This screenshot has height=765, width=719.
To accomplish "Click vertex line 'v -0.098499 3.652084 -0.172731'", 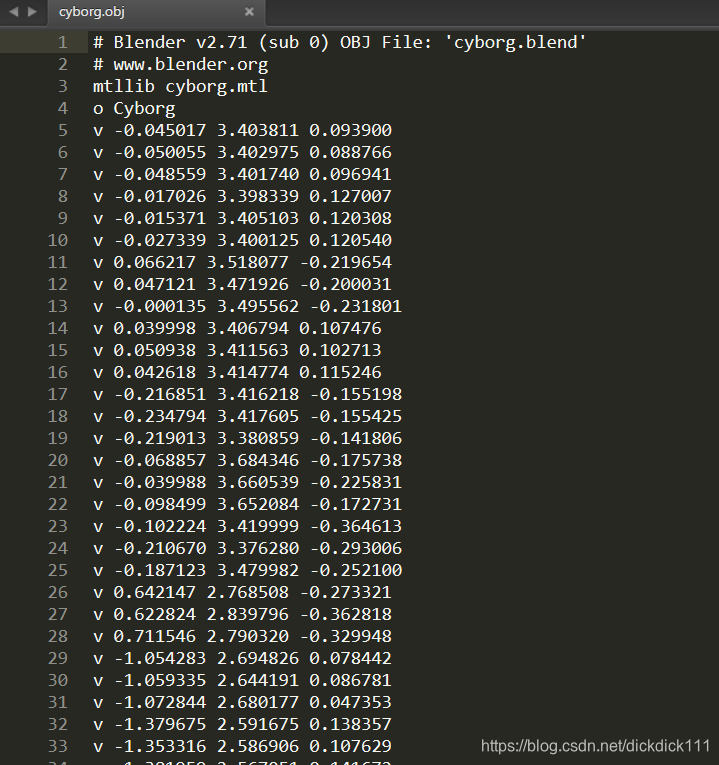I will (x=247, y=504).
